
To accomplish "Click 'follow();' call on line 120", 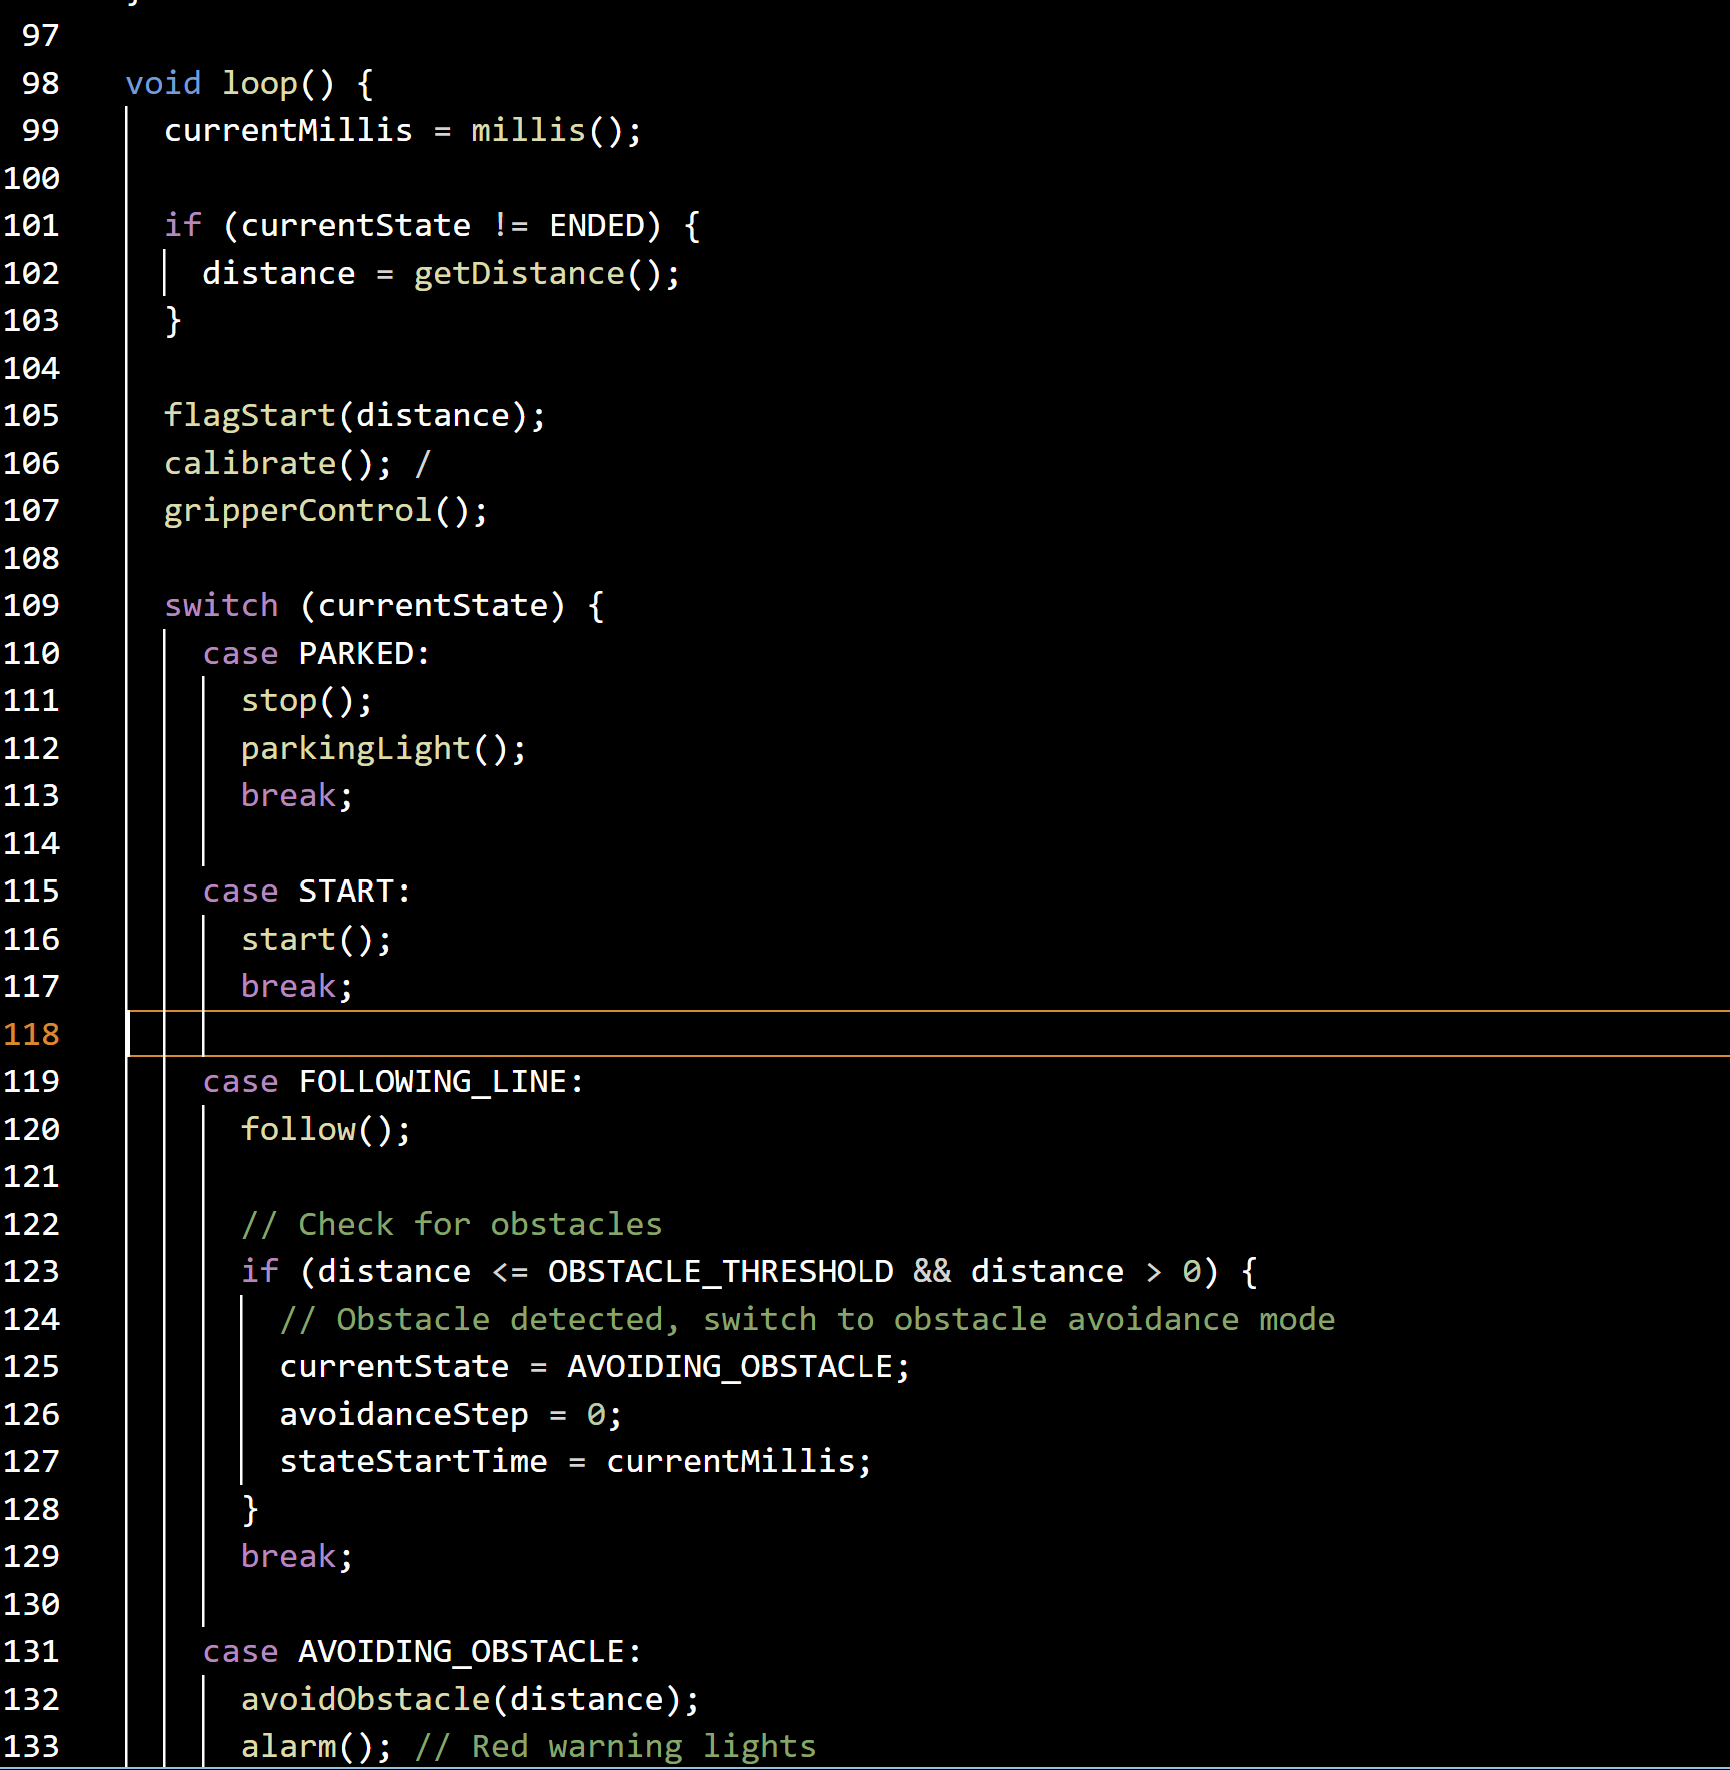I will pyautogui.click(x=326, y=1129).
